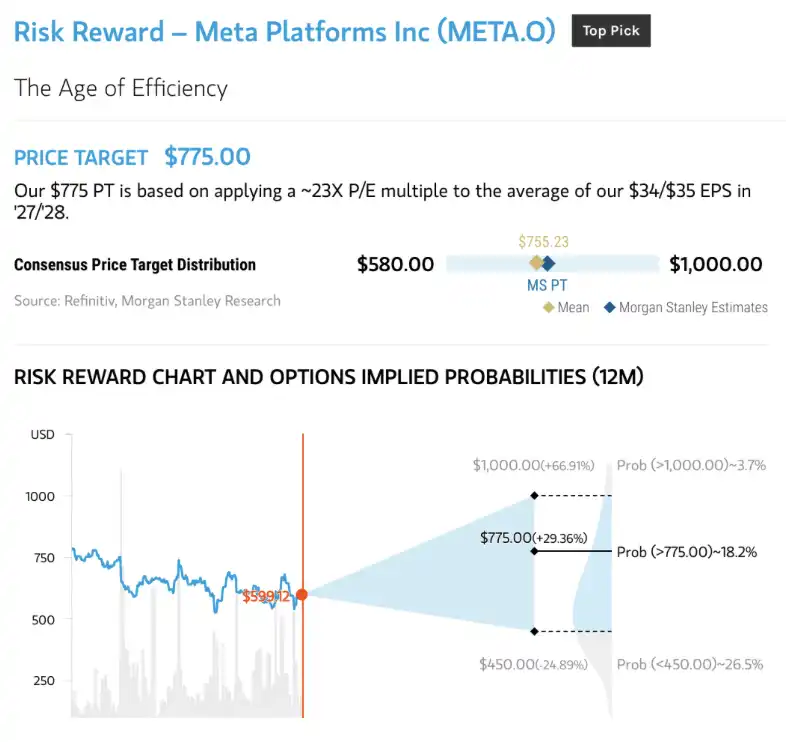Click the 1000 USD axis label
The width and height of the screenshot is (786, 742).
(x=40, y=496)
